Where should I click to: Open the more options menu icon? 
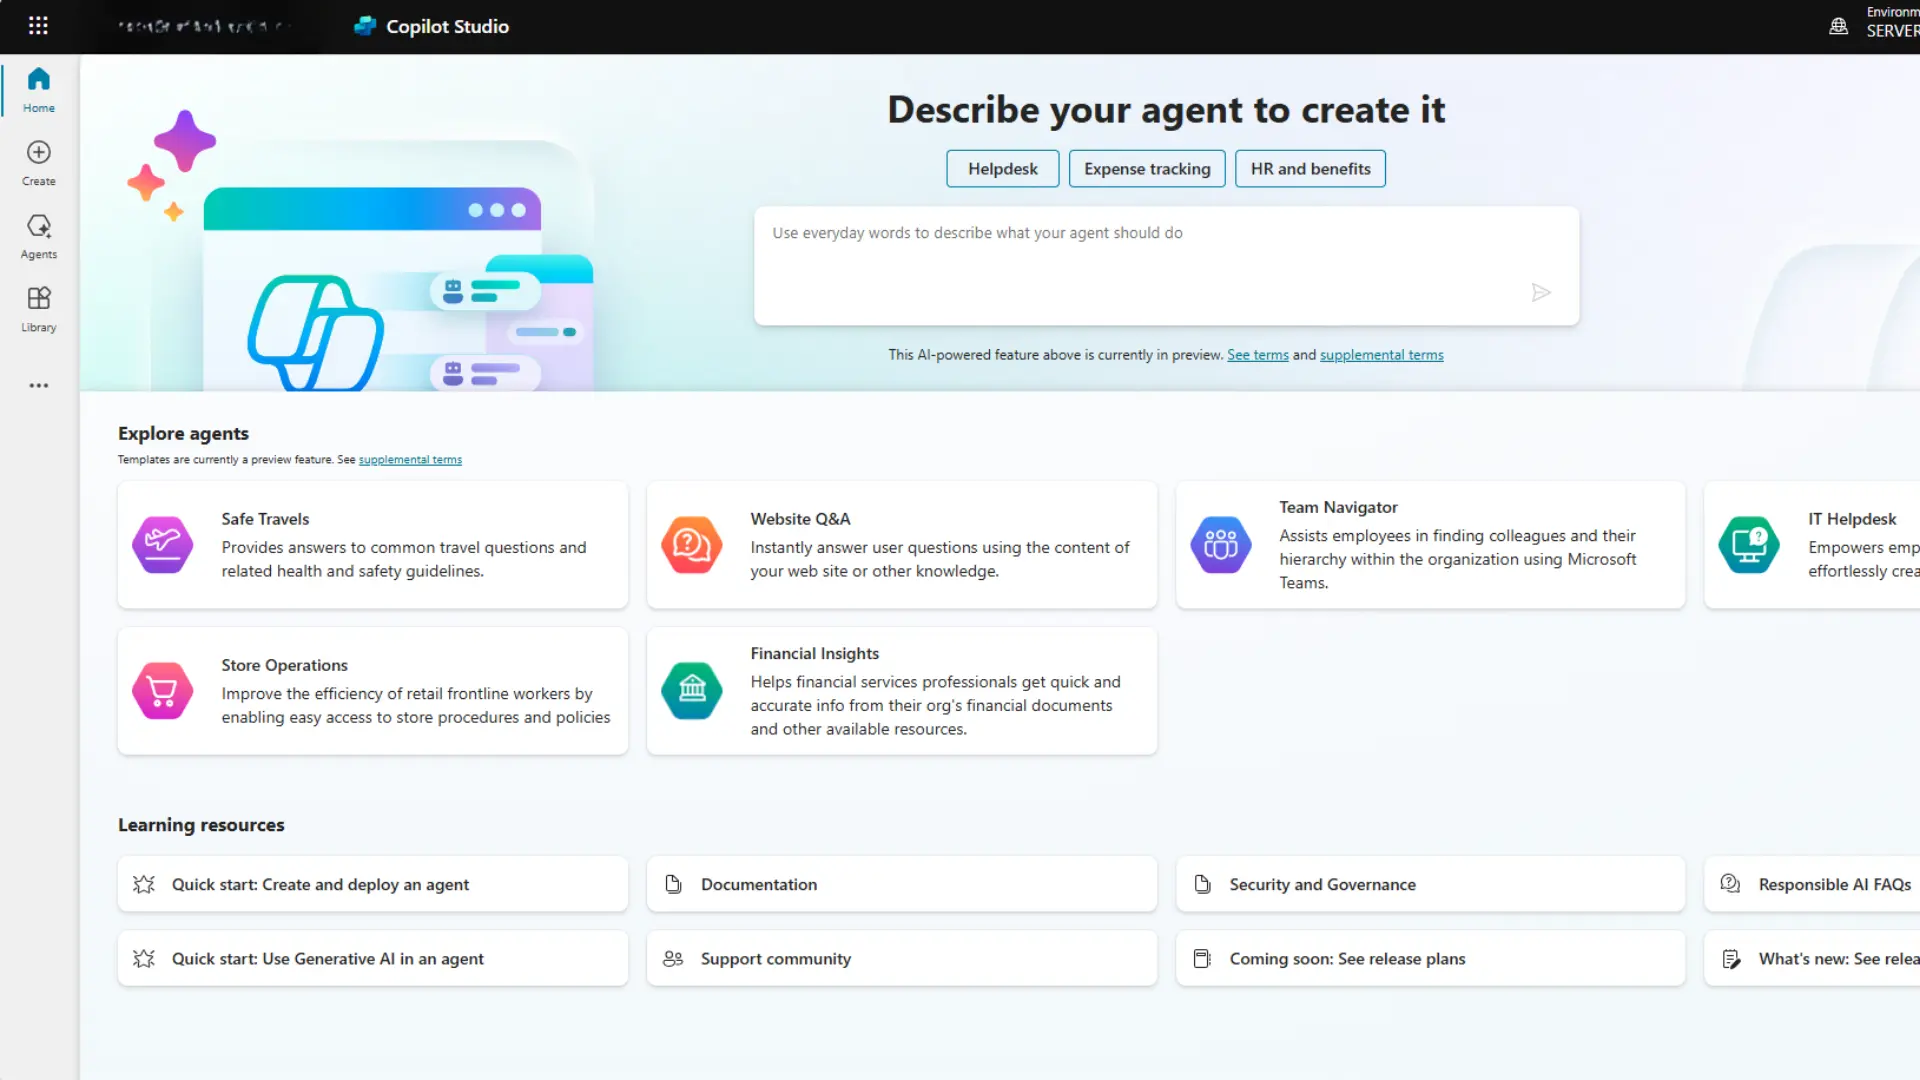[x=38, y=384]
